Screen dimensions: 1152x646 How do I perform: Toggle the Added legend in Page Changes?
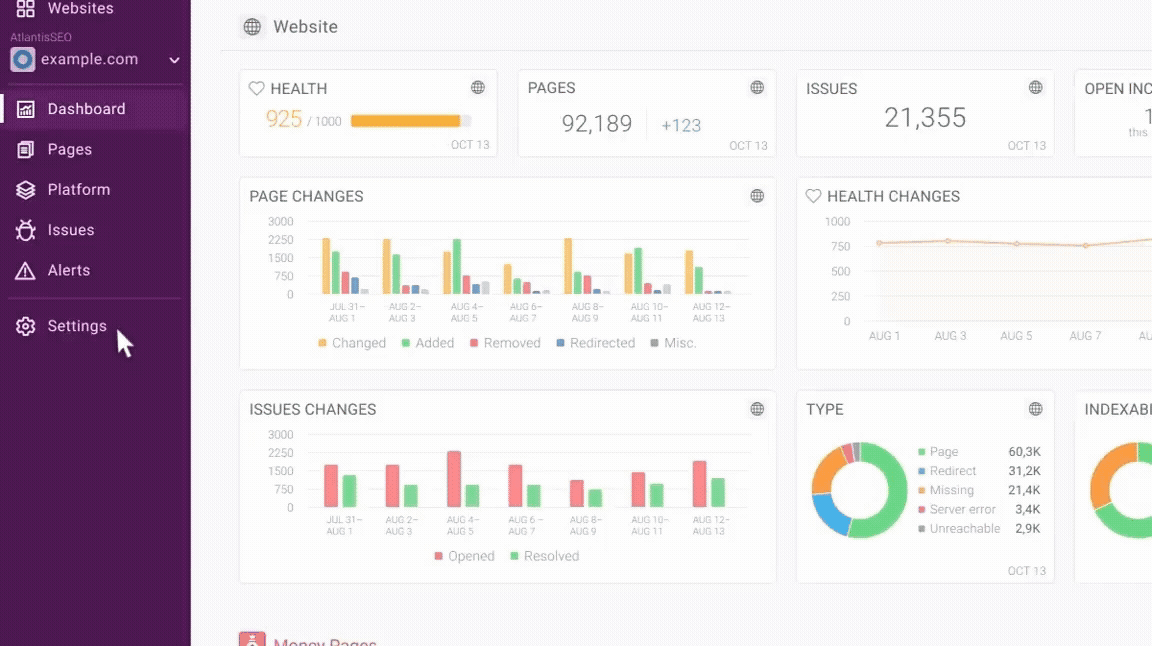[428, 343]
